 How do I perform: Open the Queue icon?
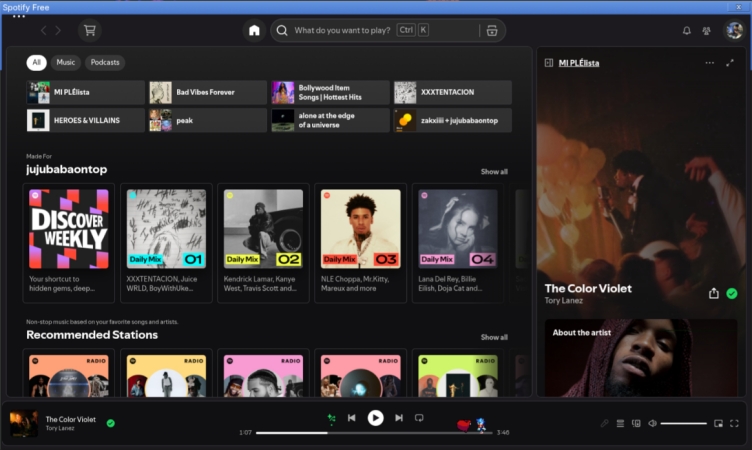620,423
